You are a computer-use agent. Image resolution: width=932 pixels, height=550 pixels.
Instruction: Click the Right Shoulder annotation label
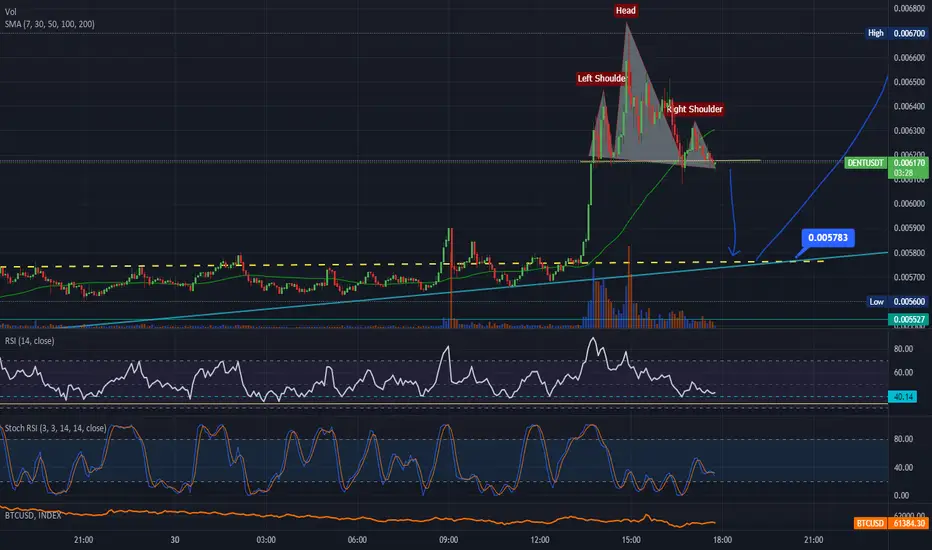click(694, 109)
